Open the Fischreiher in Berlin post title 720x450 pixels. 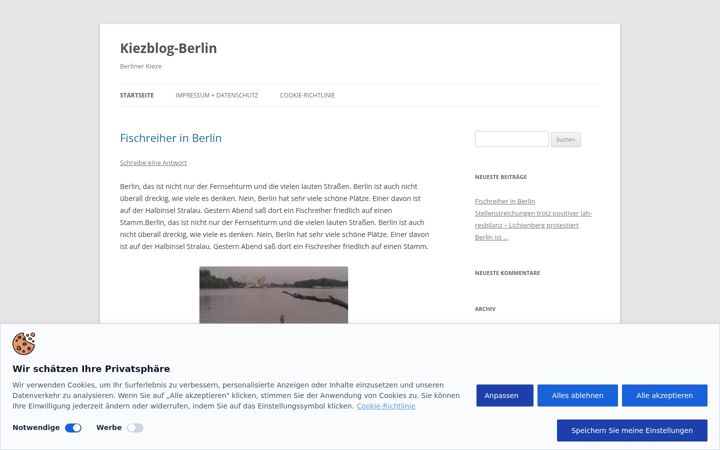[171, 138]
